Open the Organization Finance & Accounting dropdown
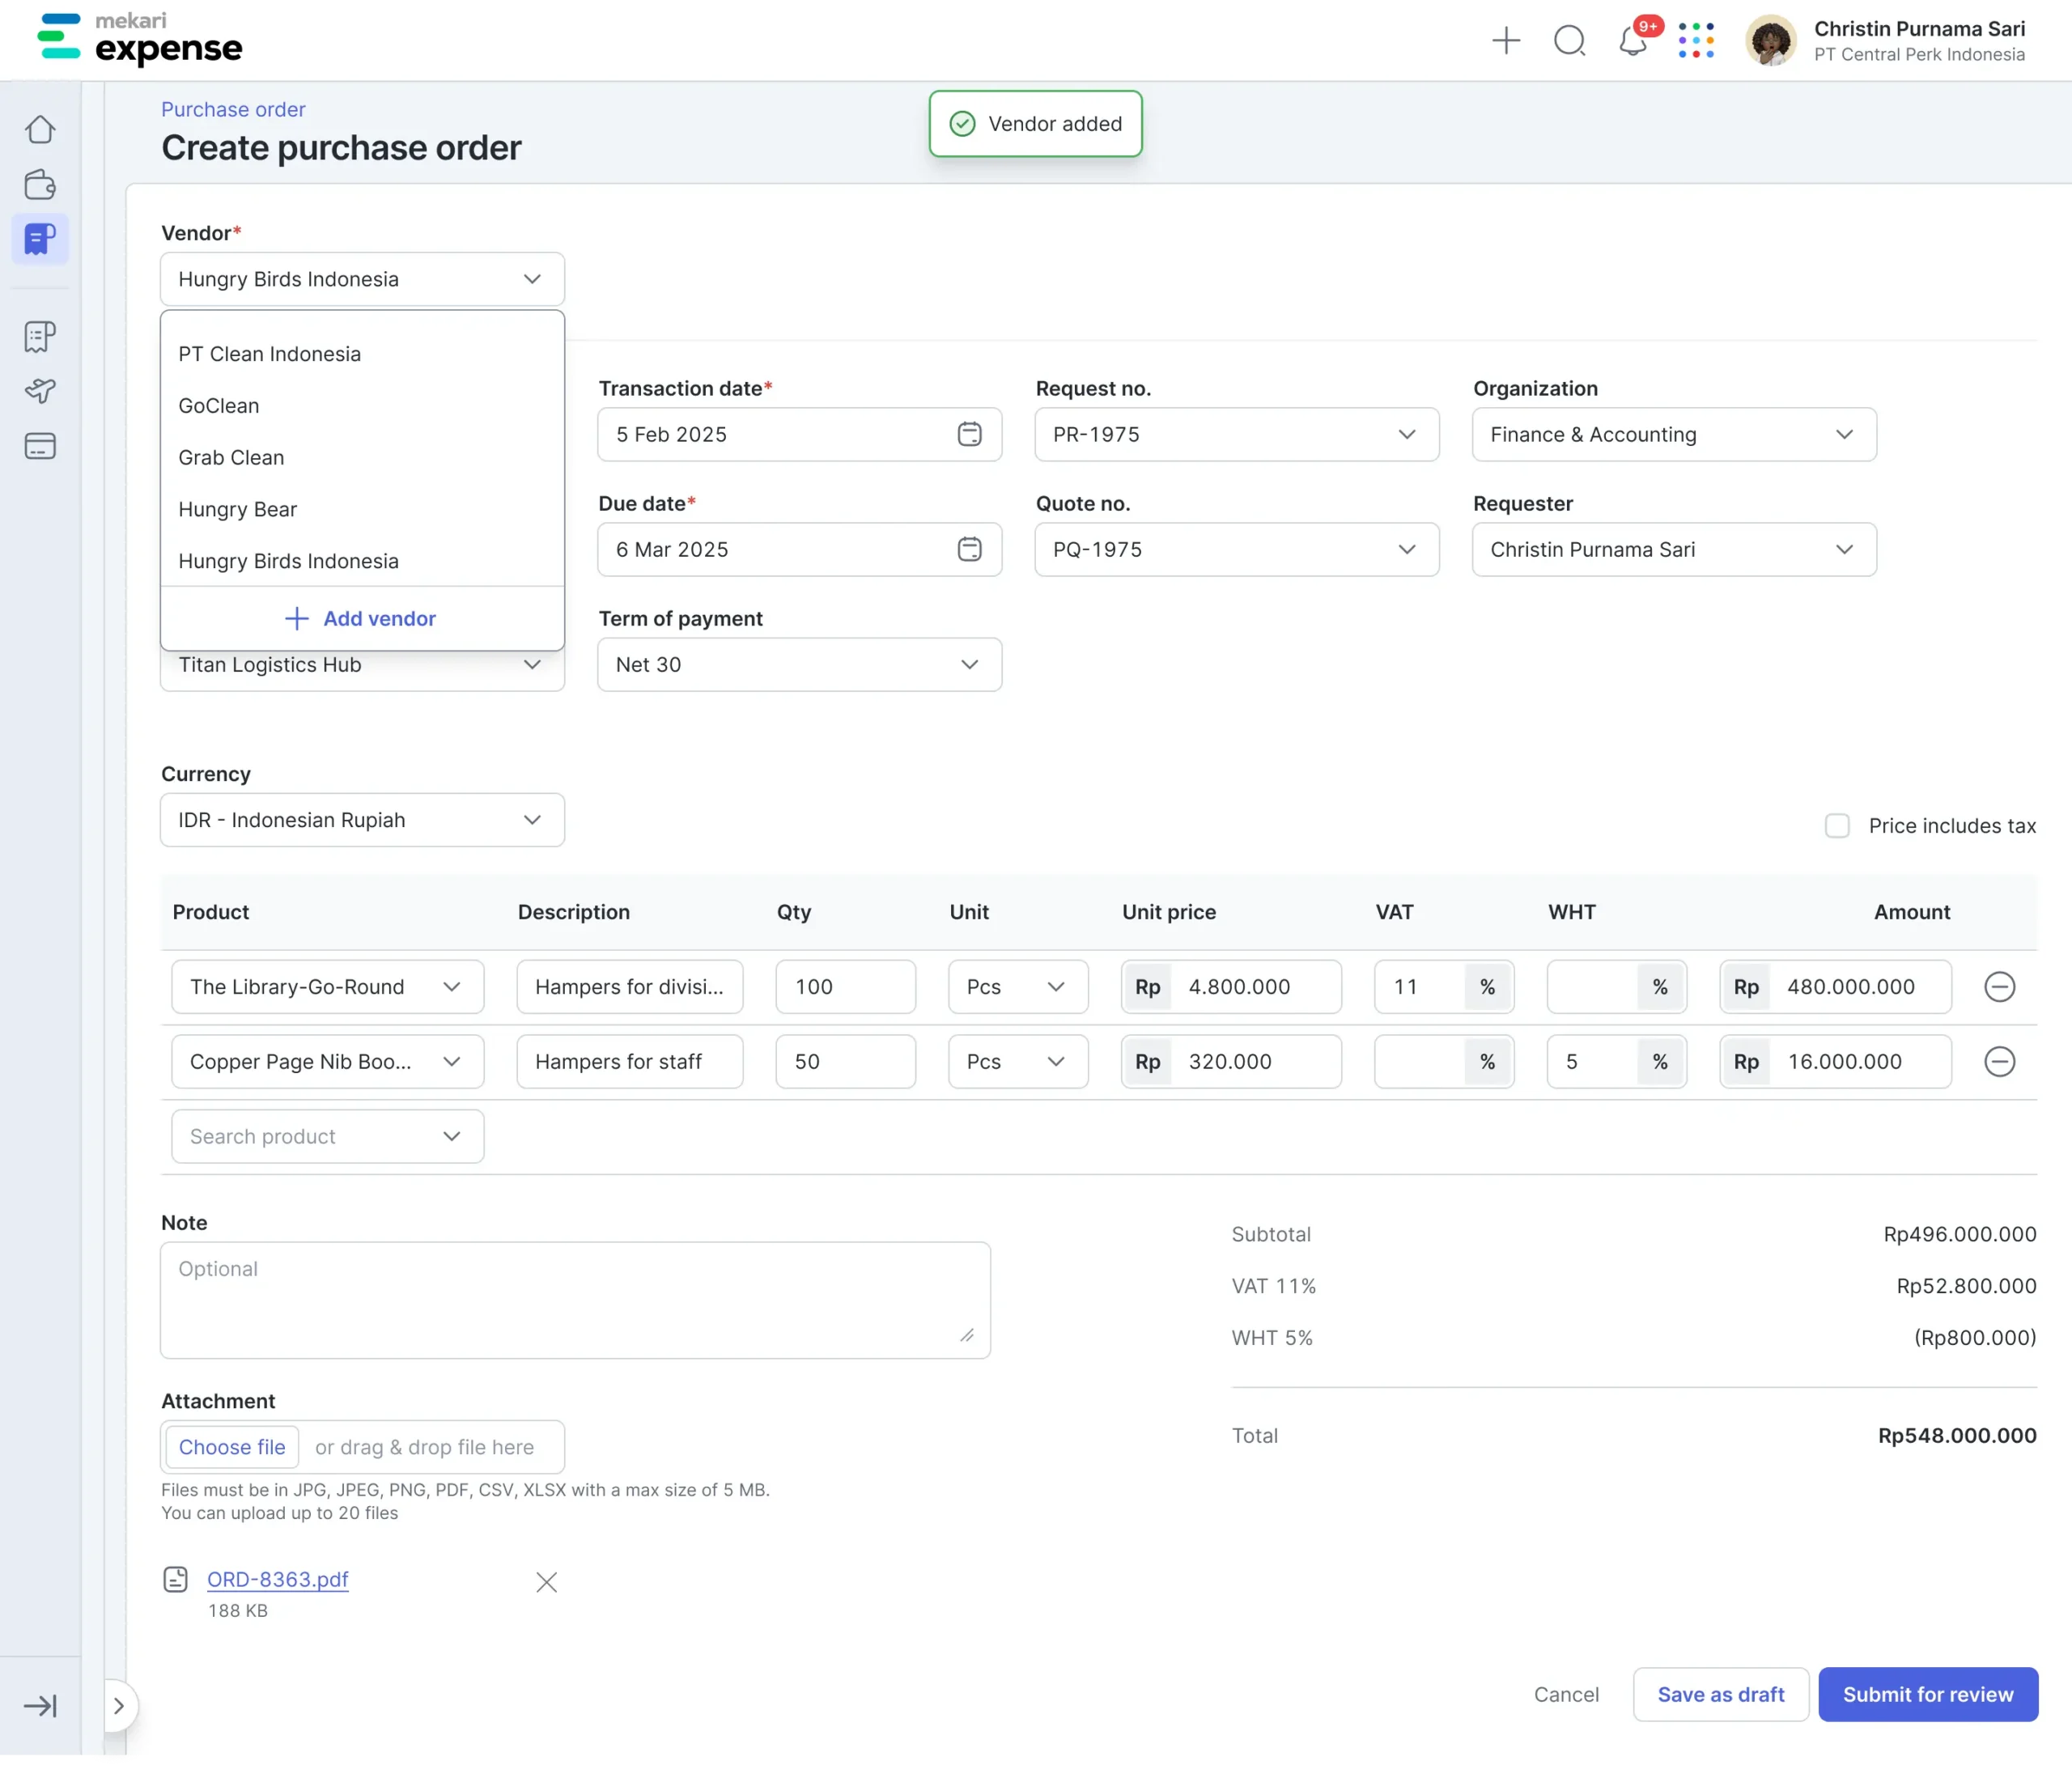 tap(1674, 434)
